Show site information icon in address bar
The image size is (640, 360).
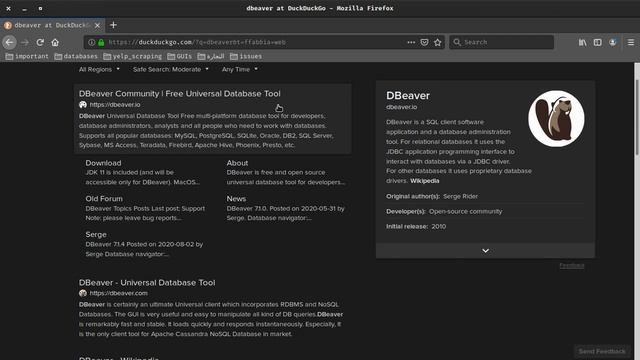tap(91, 42)
